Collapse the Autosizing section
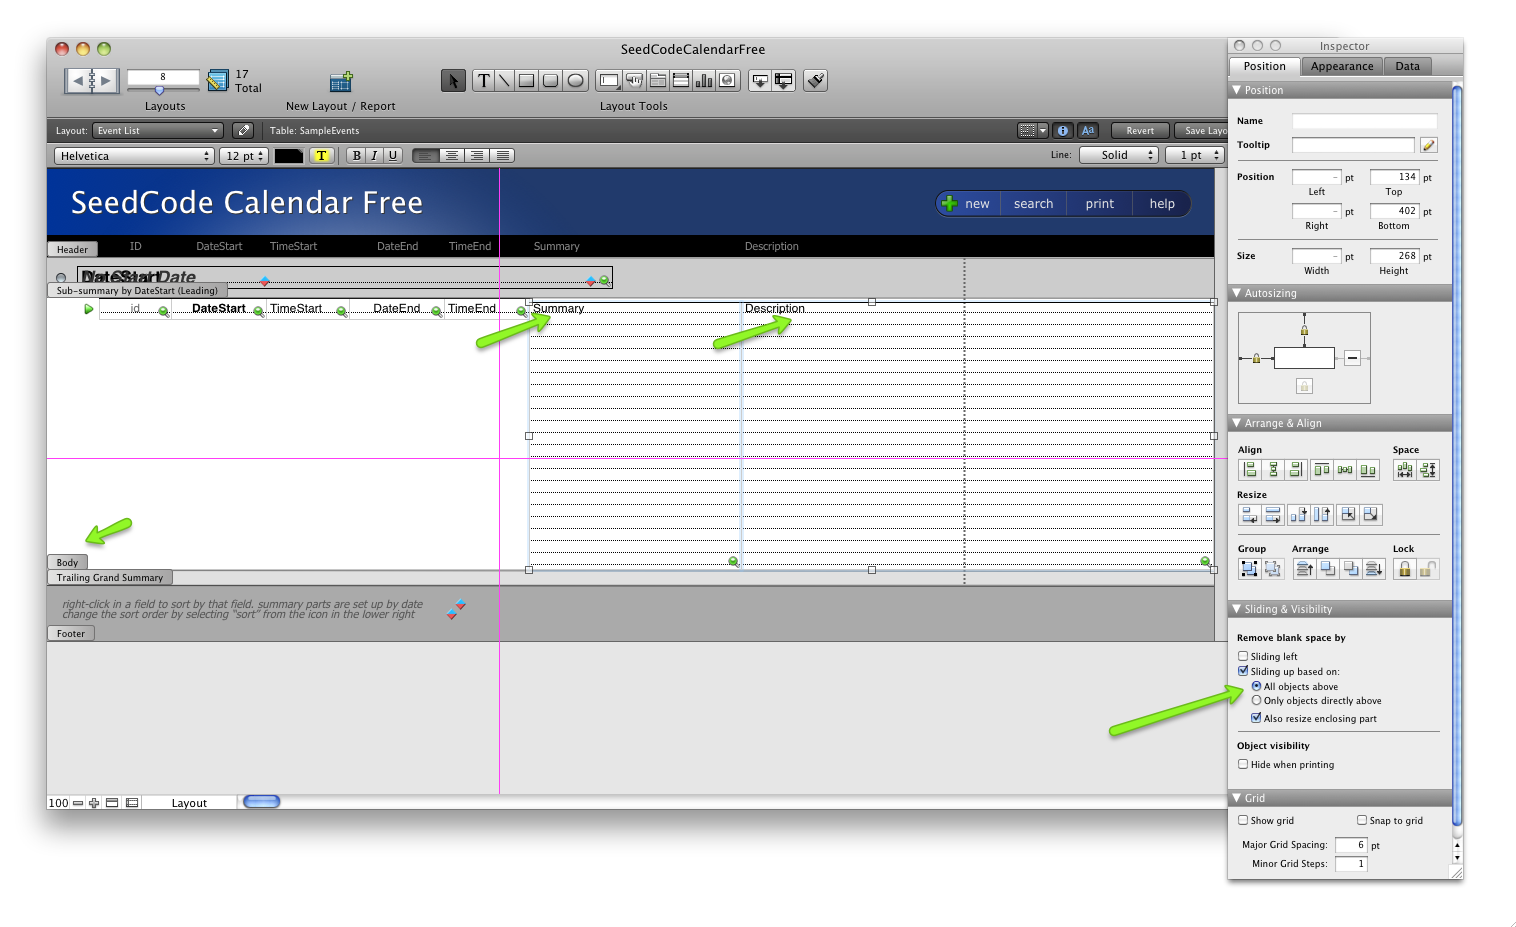Screen dimensions: 1516x927 (x=1237, y=293)
